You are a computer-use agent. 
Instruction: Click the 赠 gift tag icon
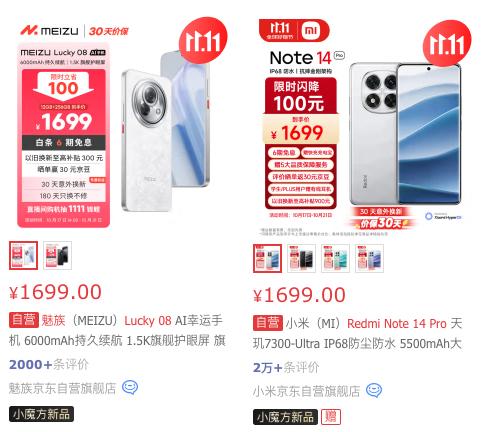[331, 417]
